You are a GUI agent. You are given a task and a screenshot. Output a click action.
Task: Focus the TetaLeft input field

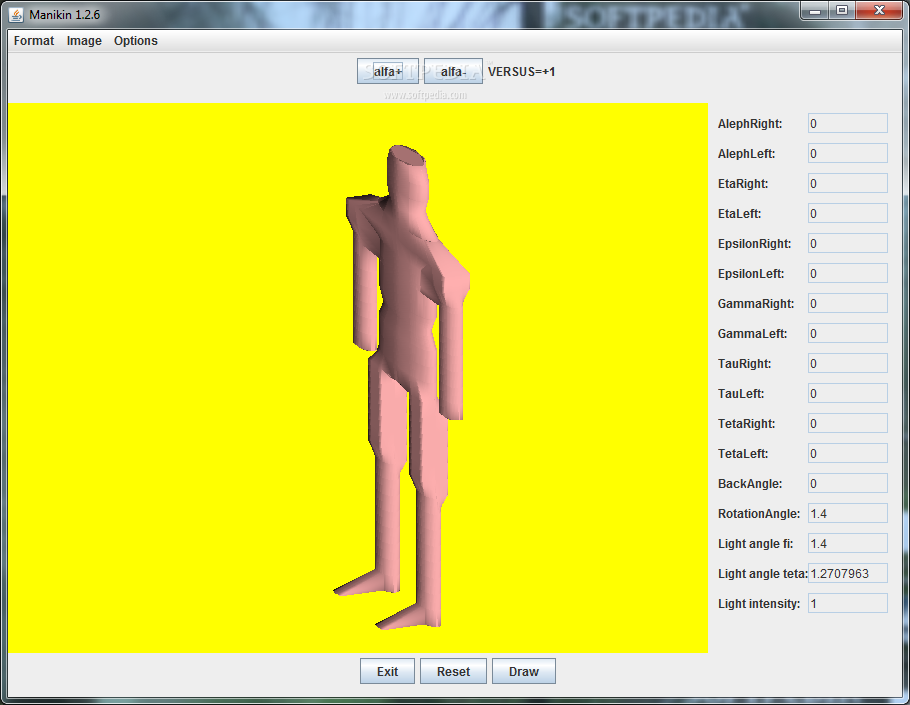click(848, 454)
